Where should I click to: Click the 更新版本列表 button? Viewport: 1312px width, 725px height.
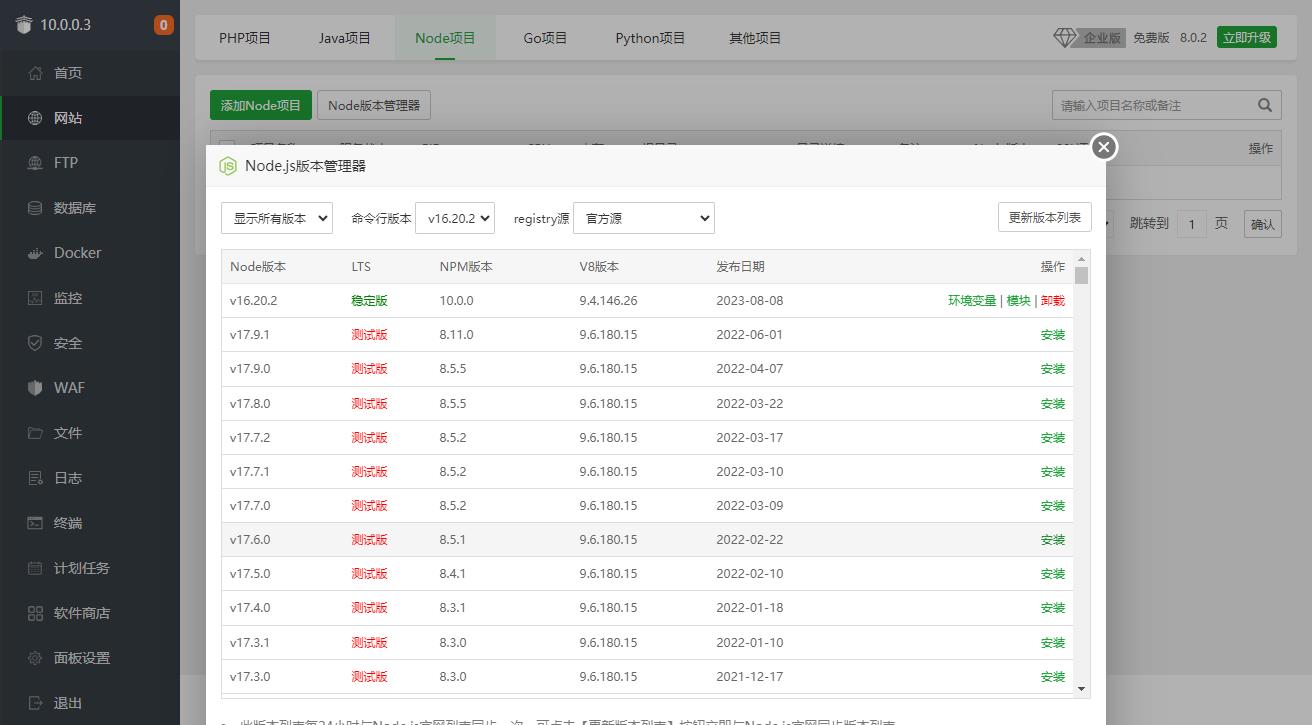pyautogui.click(x=1045, y=217)
